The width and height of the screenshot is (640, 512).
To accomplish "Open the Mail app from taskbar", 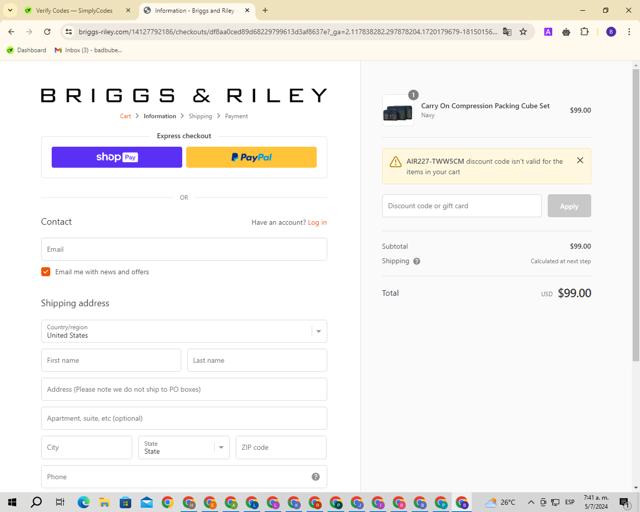I will (147, 502).
